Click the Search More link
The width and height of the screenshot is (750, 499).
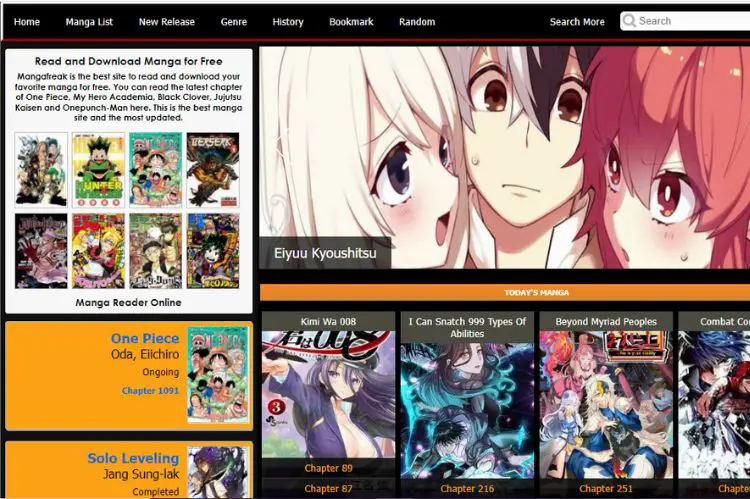point(577,22)
